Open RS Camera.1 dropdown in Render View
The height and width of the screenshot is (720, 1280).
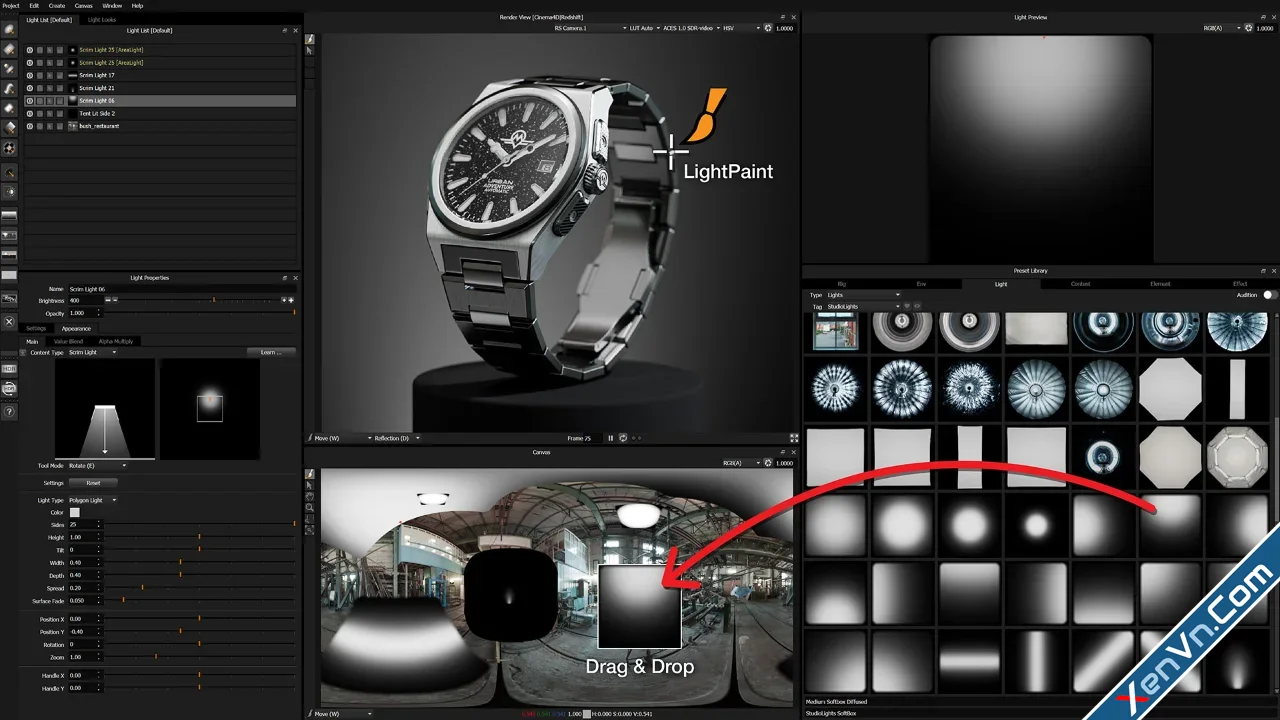pyautogui.click(x=590, y=28)
